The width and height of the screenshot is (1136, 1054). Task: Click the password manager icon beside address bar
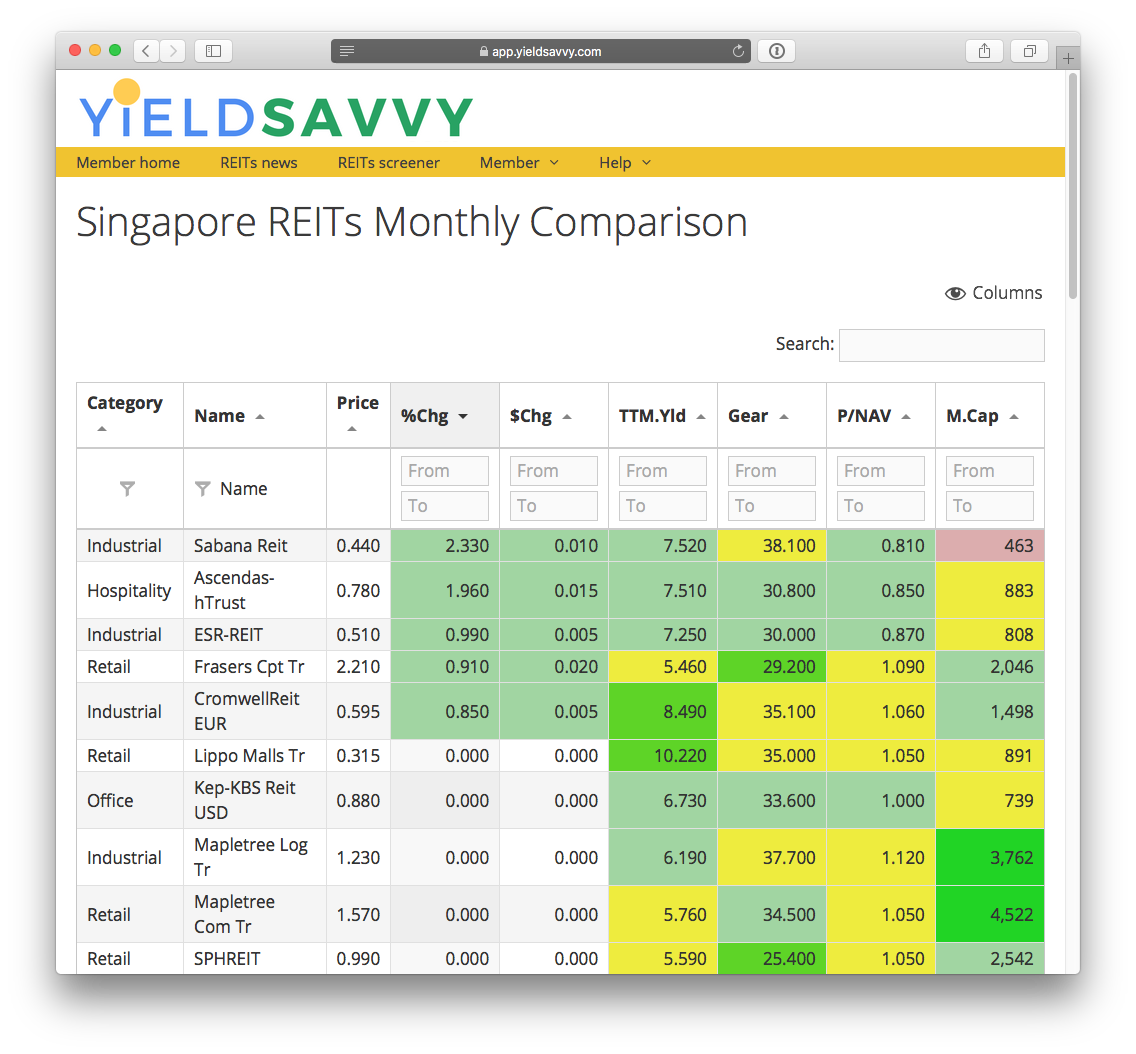pyautogui.click(x=777, y=51)
